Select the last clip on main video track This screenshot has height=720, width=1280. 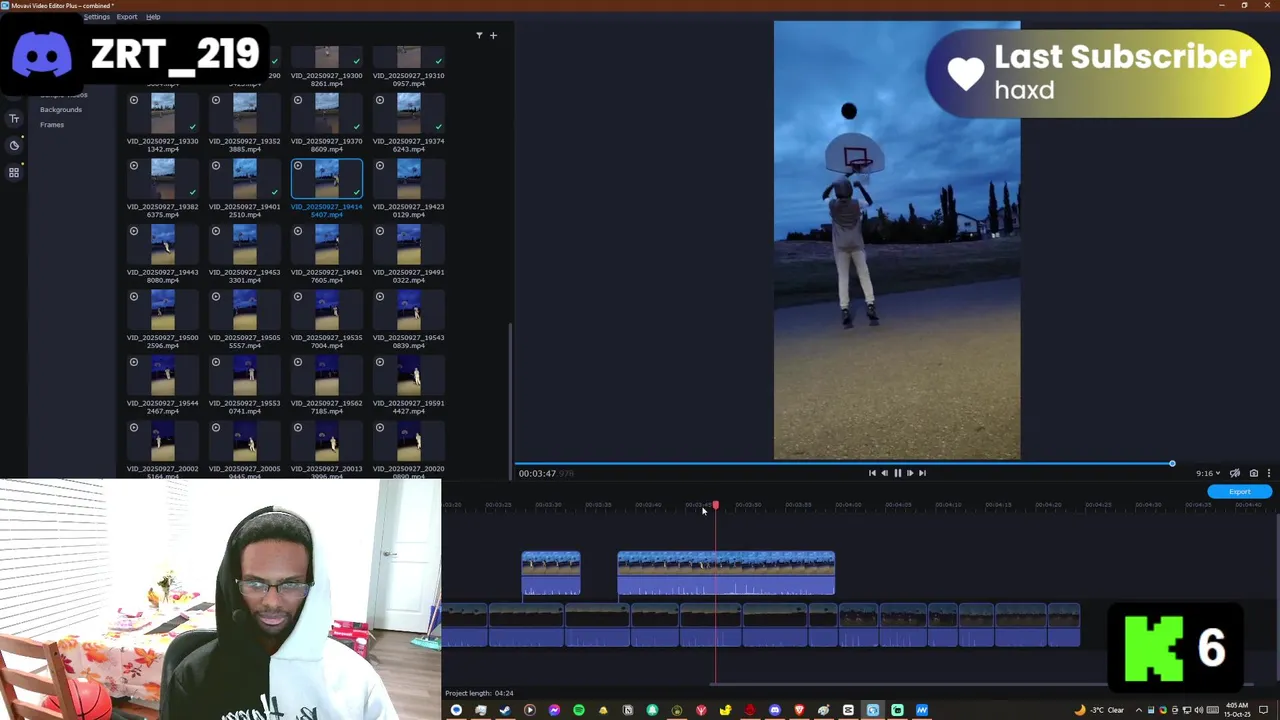pos(1063,624)
